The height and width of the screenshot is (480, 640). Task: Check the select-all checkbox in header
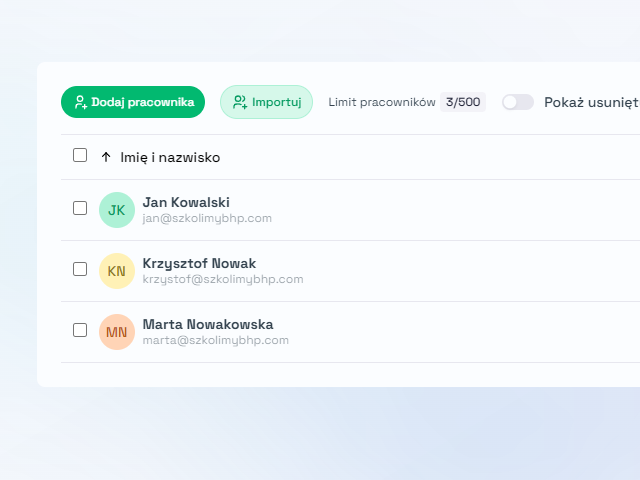[80, 155]
